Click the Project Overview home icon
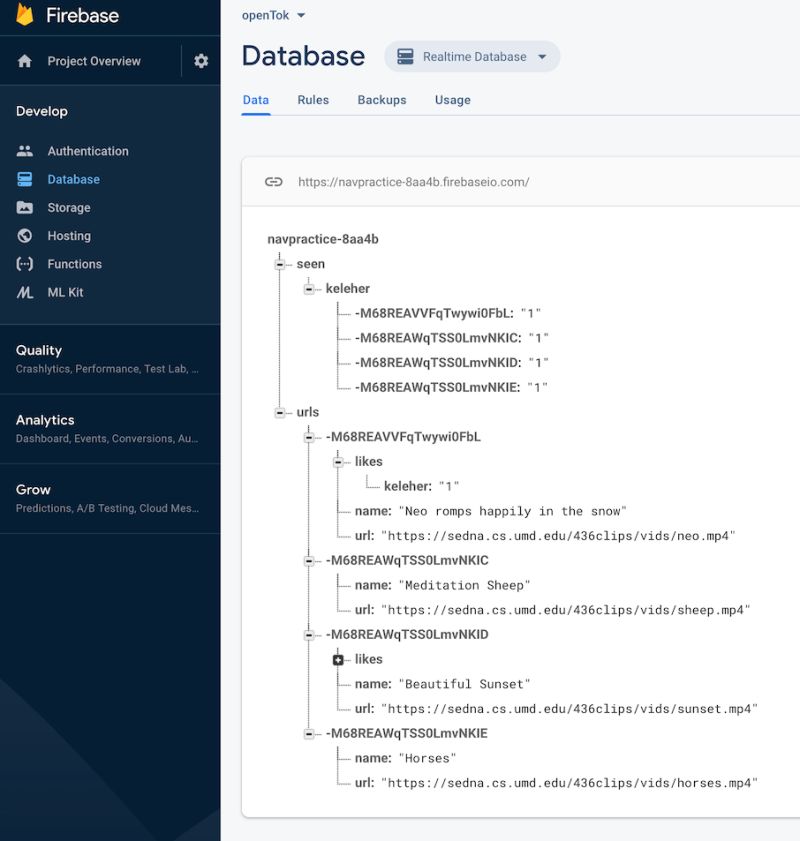This screenshot has height=841, width=800. pyautogui.click(x=25, y=61)
